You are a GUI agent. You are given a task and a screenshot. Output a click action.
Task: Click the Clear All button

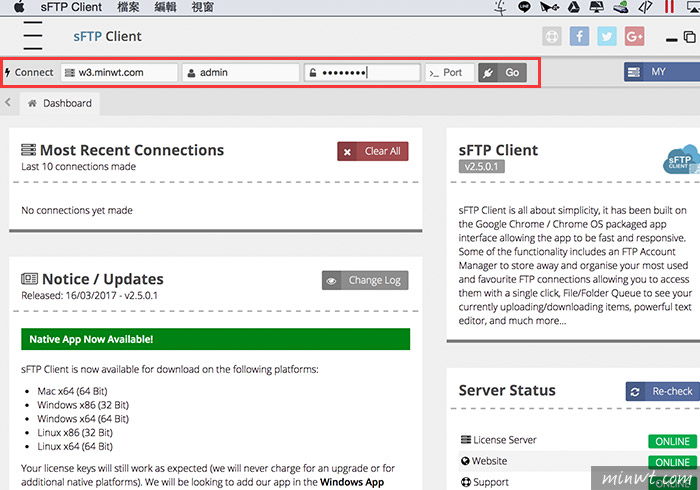pyautogui.click(x=373, y=151)
